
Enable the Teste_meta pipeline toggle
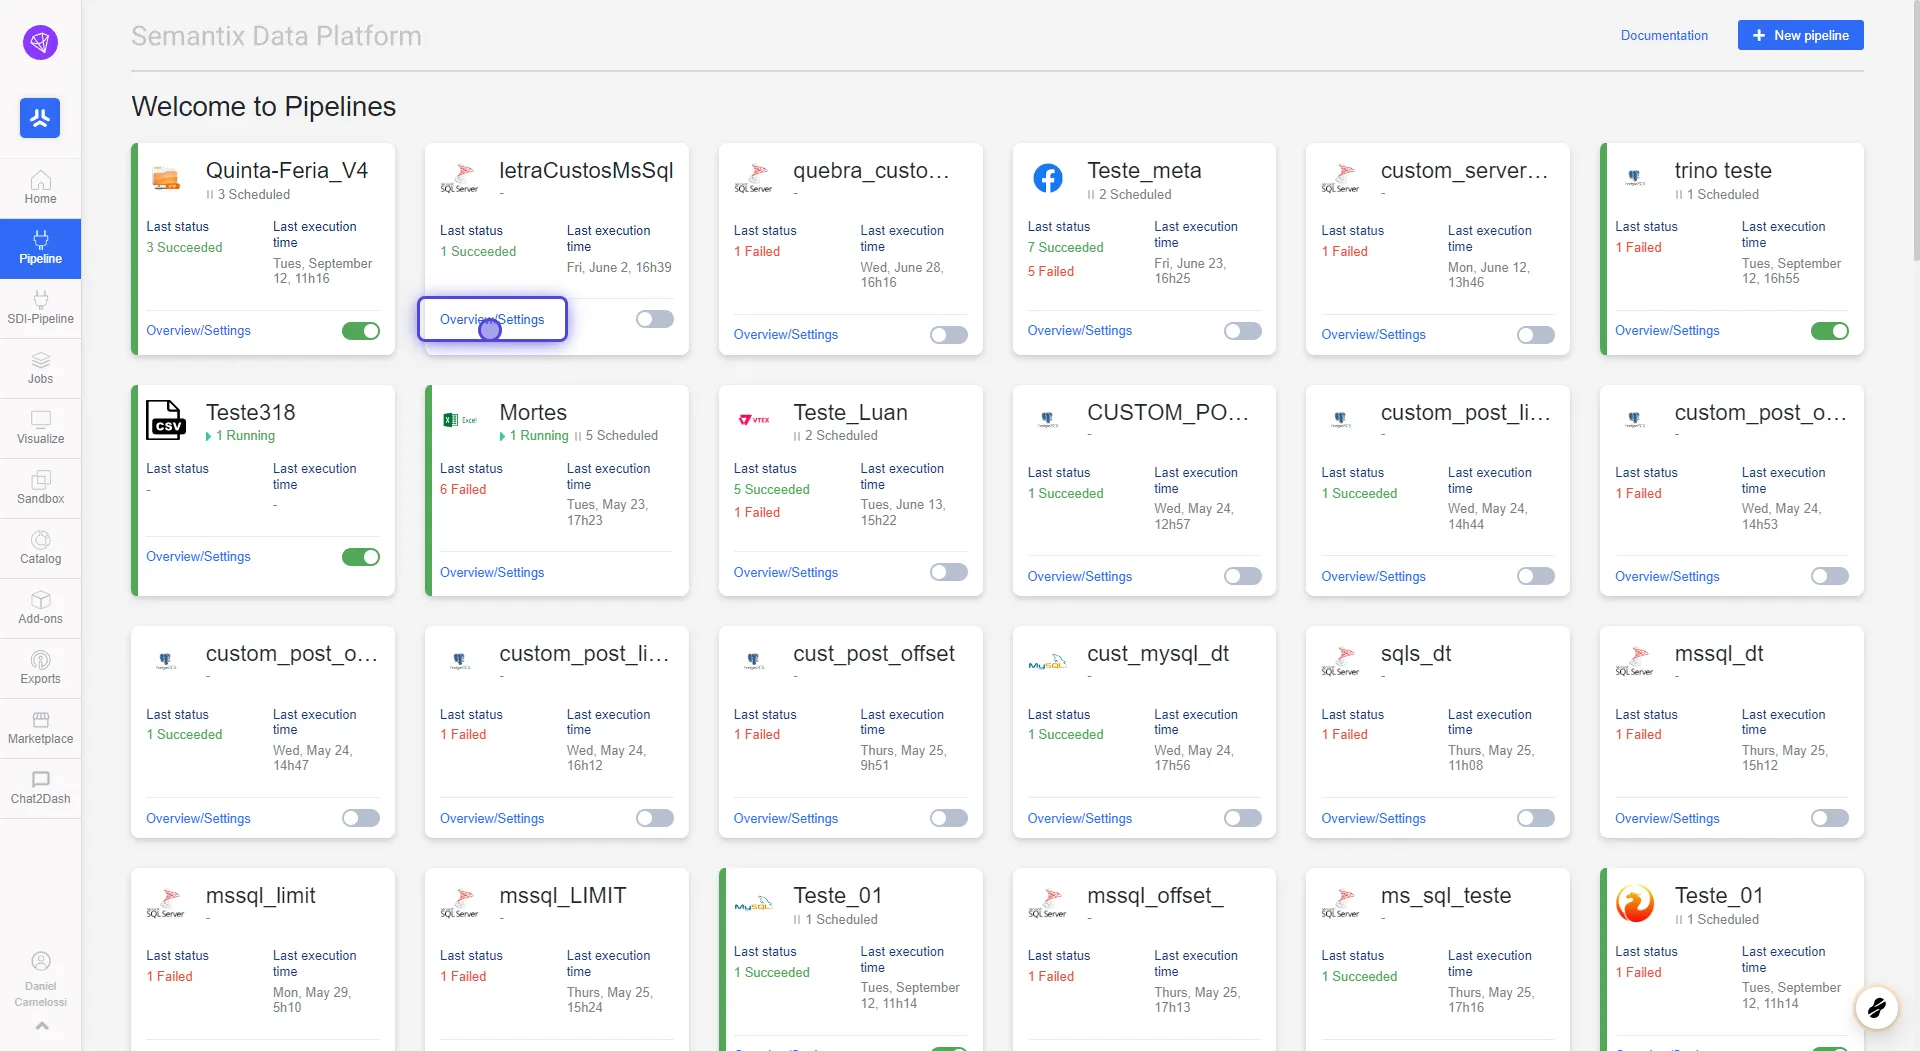(x=1243, y=331)
